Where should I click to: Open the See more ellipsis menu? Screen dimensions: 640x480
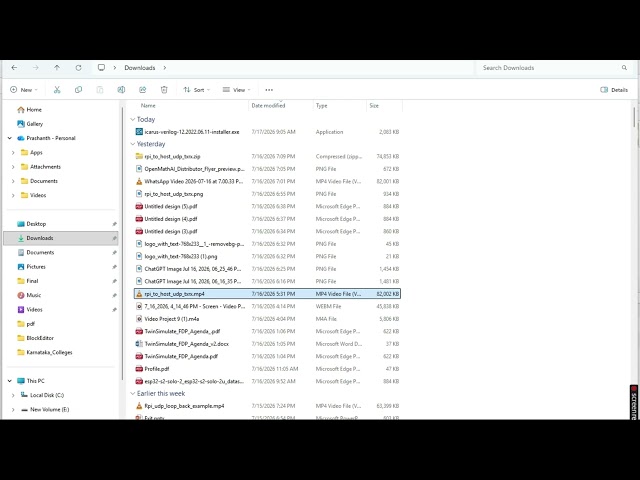269,90
